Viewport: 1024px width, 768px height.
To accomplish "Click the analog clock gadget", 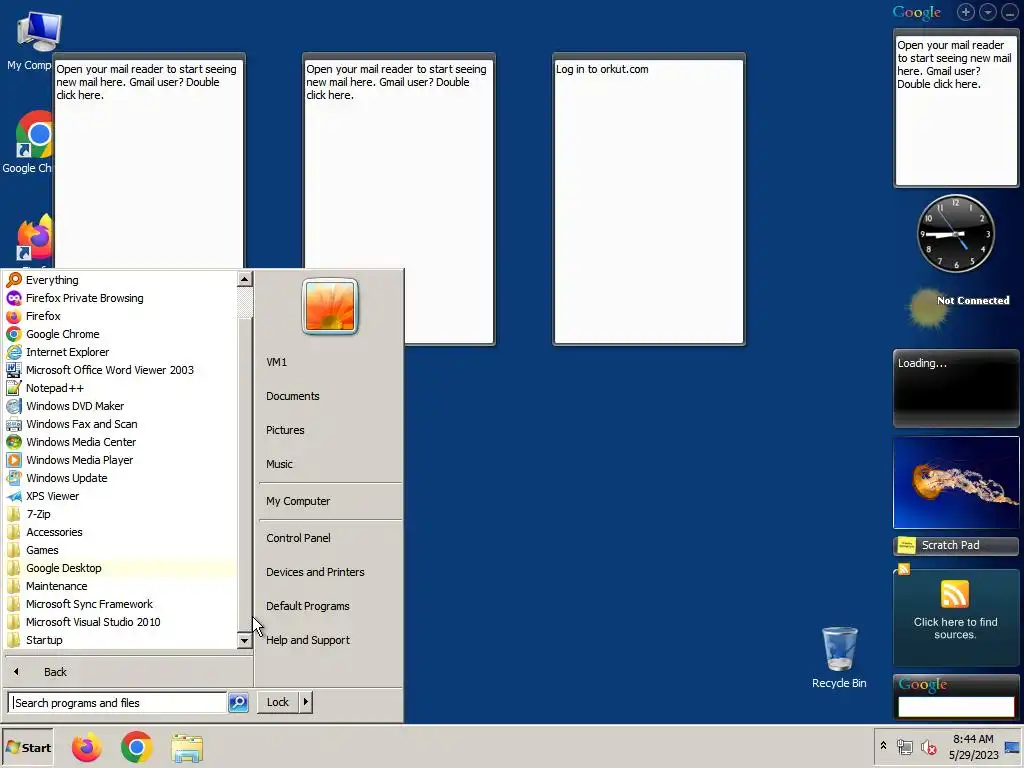I will (x=956, y=233).
